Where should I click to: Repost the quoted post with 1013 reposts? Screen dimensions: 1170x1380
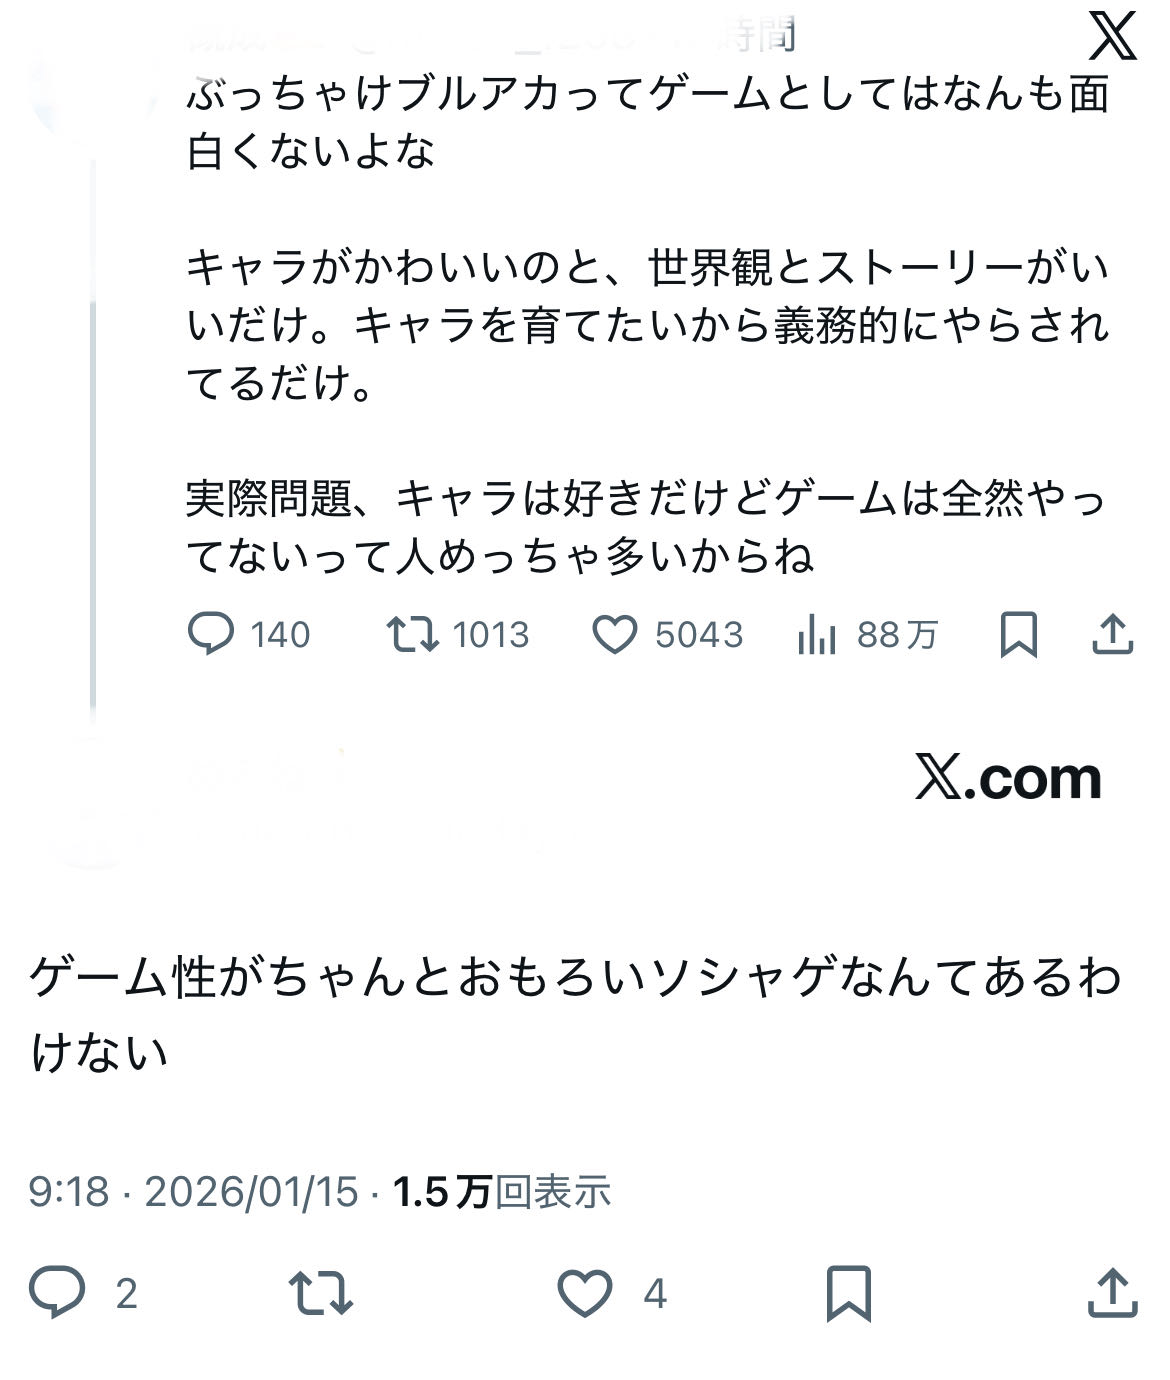413,634
